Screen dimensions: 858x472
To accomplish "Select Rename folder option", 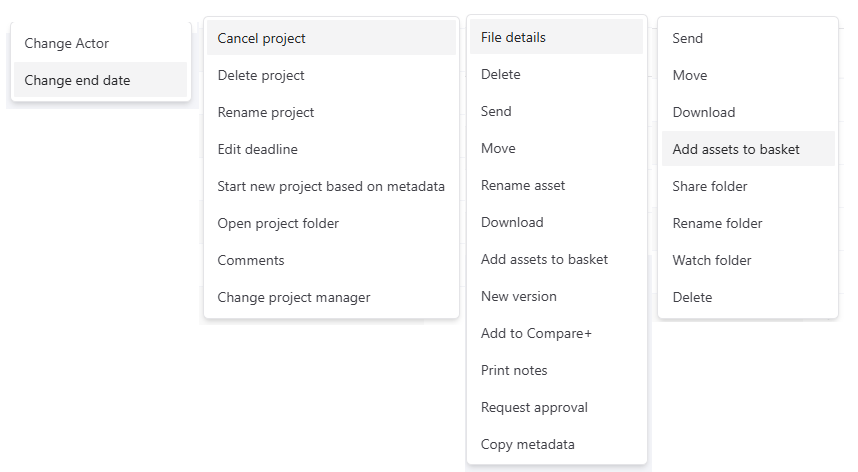I will point(717,223).
